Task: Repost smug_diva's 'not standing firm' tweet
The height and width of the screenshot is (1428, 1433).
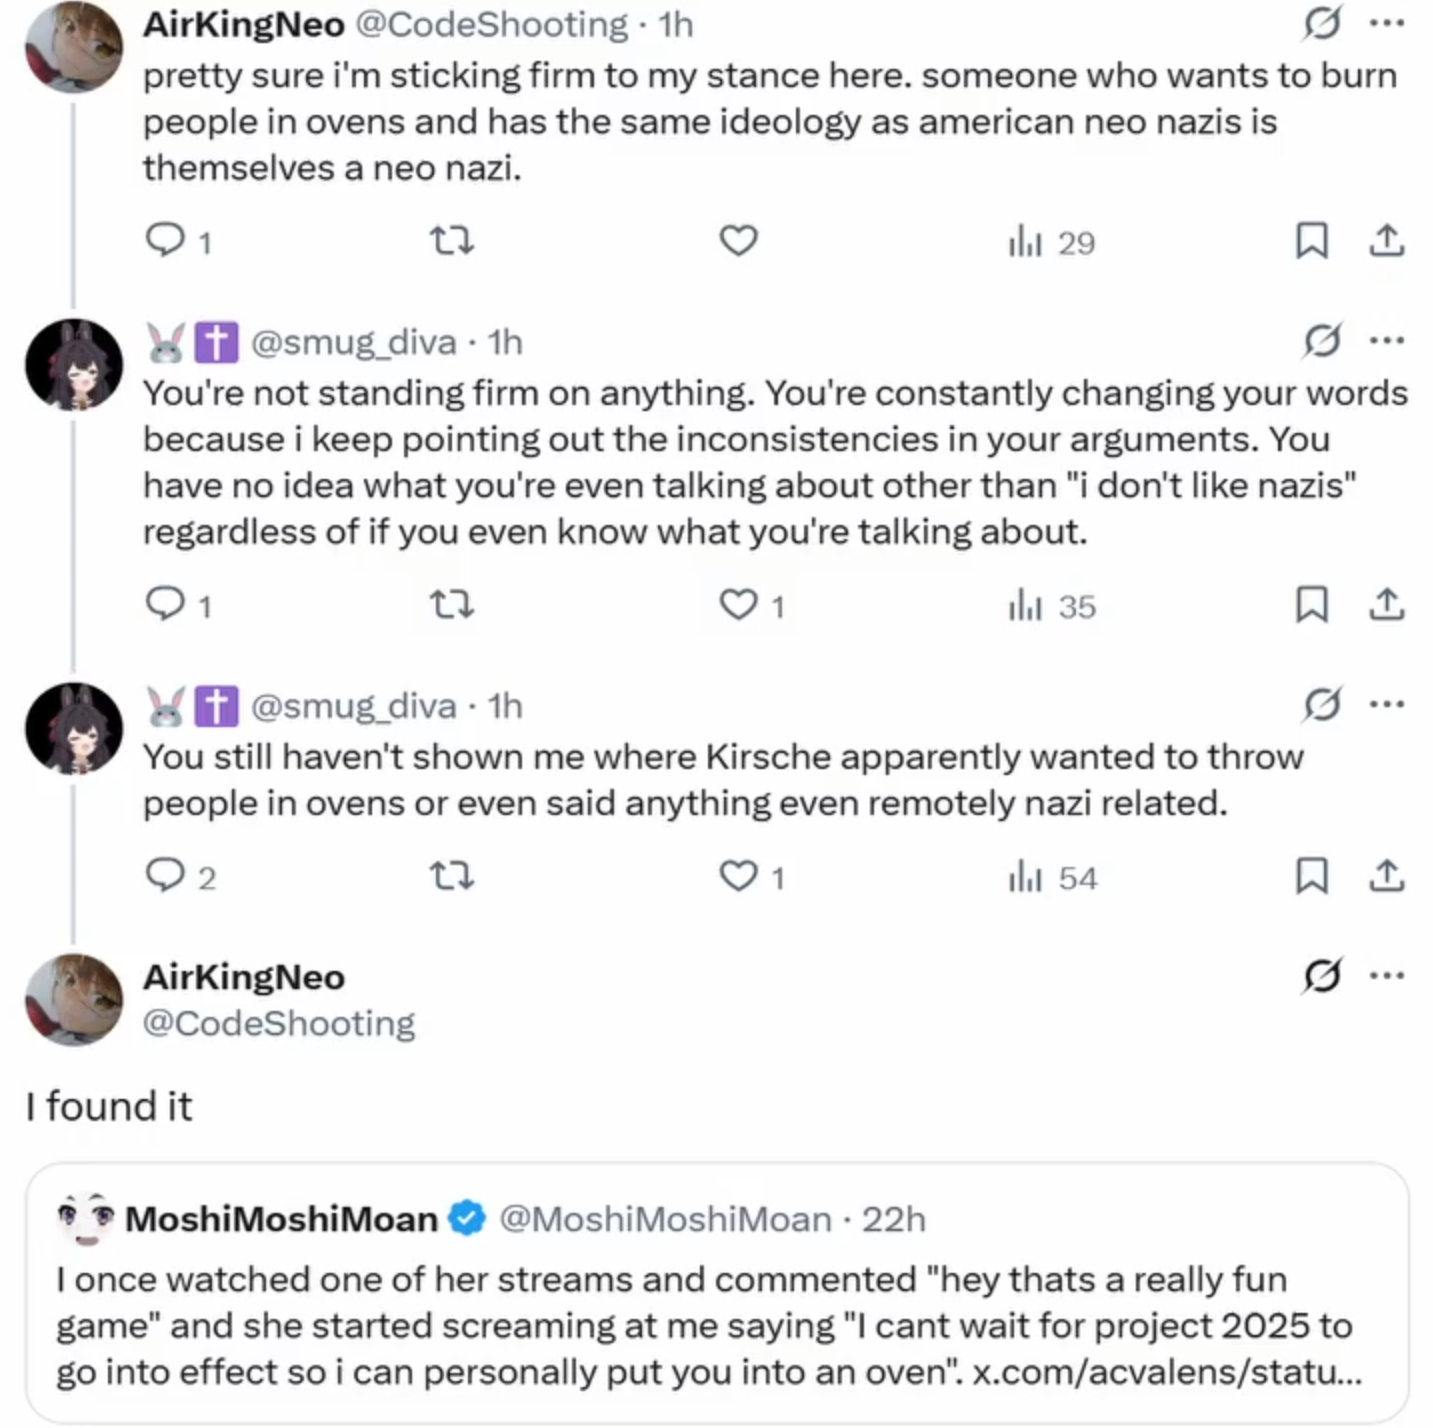Action: point(451,605)
